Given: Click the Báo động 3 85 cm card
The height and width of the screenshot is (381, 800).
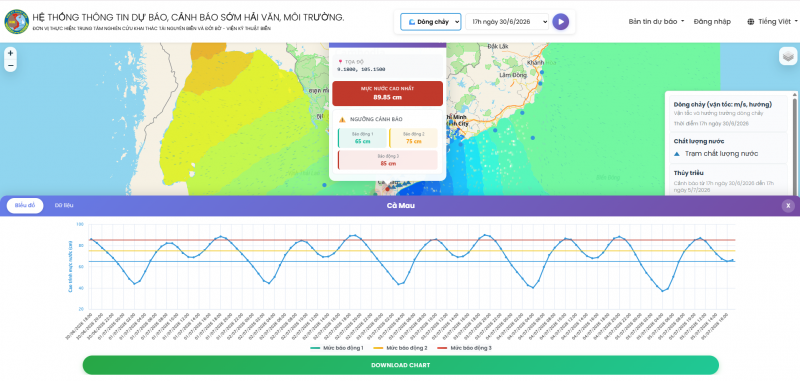Looking at the screenshot, I should click(388, 160).
